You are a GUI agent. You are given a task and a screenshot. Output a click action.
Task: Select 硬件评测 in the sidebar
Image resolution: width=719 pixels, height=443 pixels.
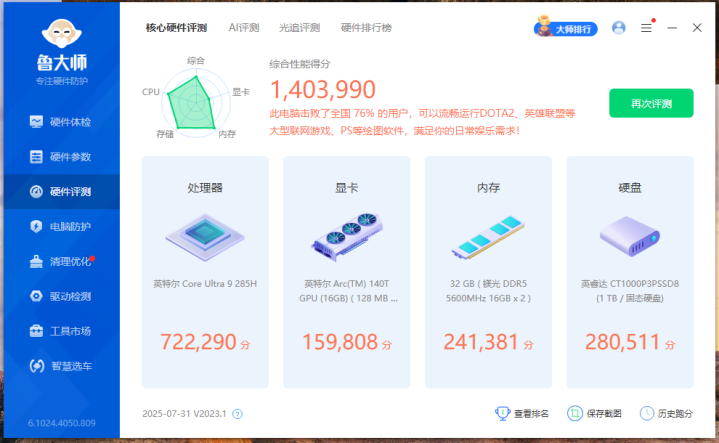coord(61,192)
